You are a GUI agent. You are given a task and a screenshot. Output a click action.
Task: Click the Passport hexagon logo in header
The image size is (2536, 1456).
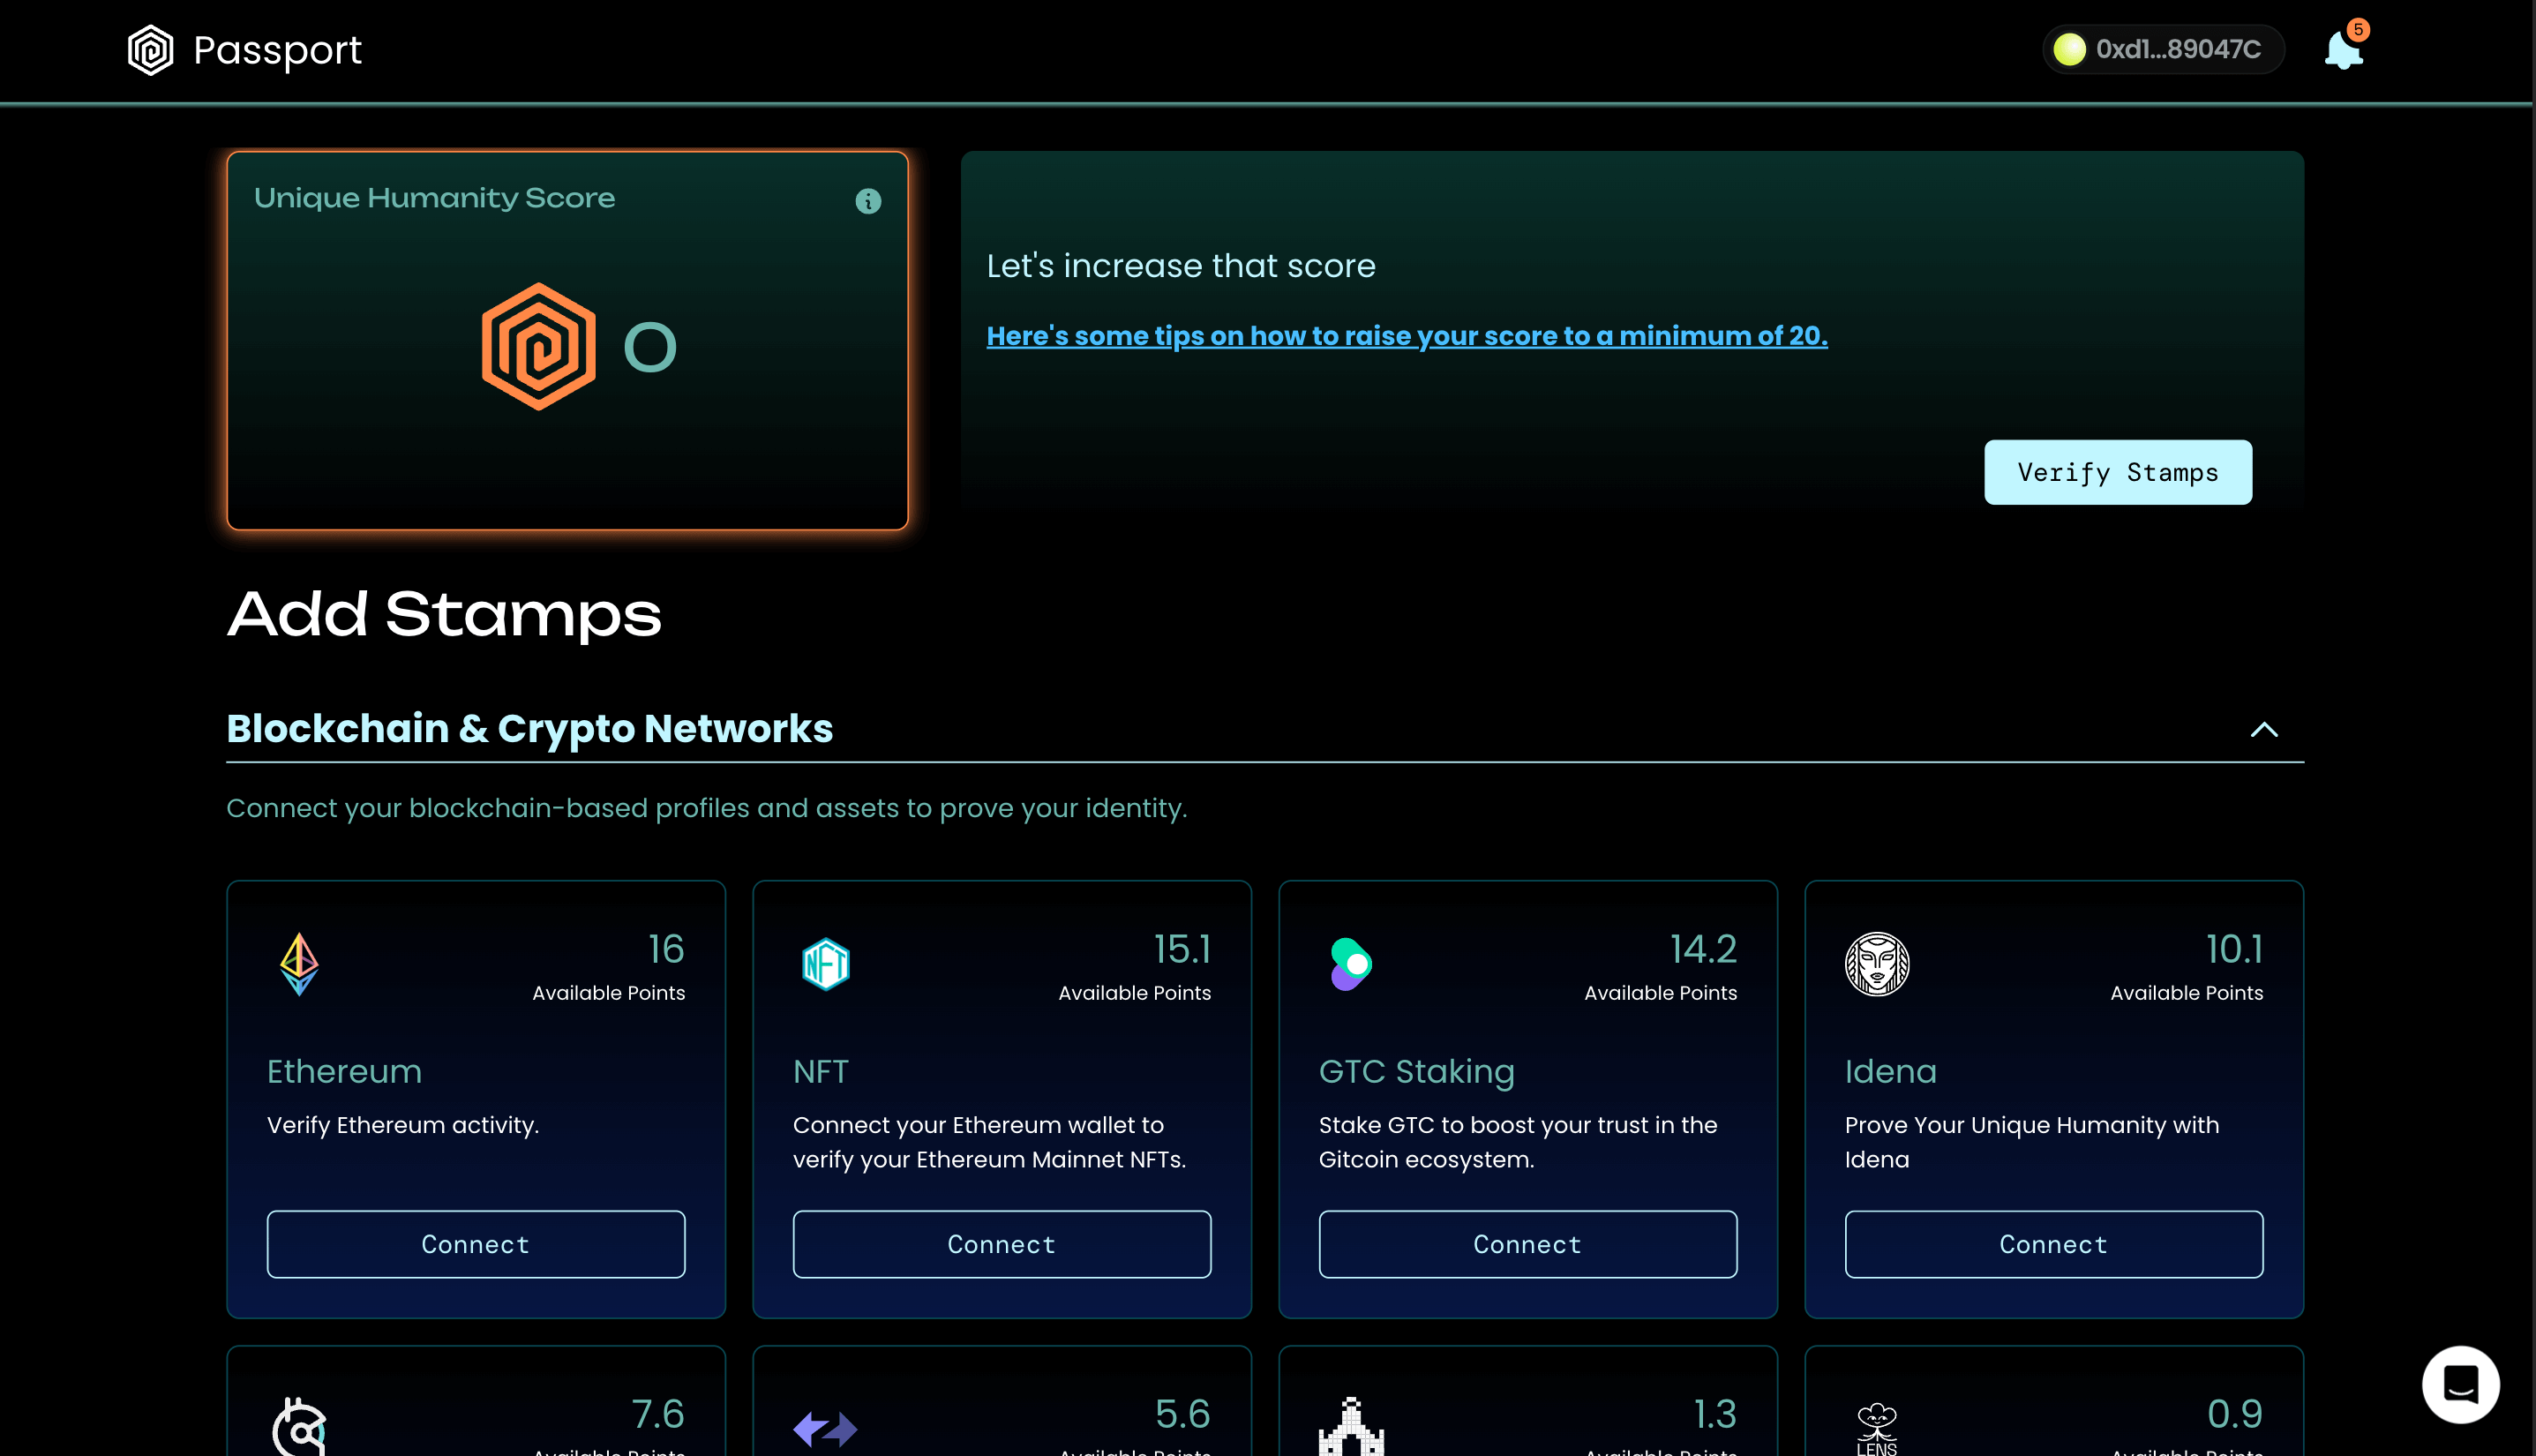(150, 50)
